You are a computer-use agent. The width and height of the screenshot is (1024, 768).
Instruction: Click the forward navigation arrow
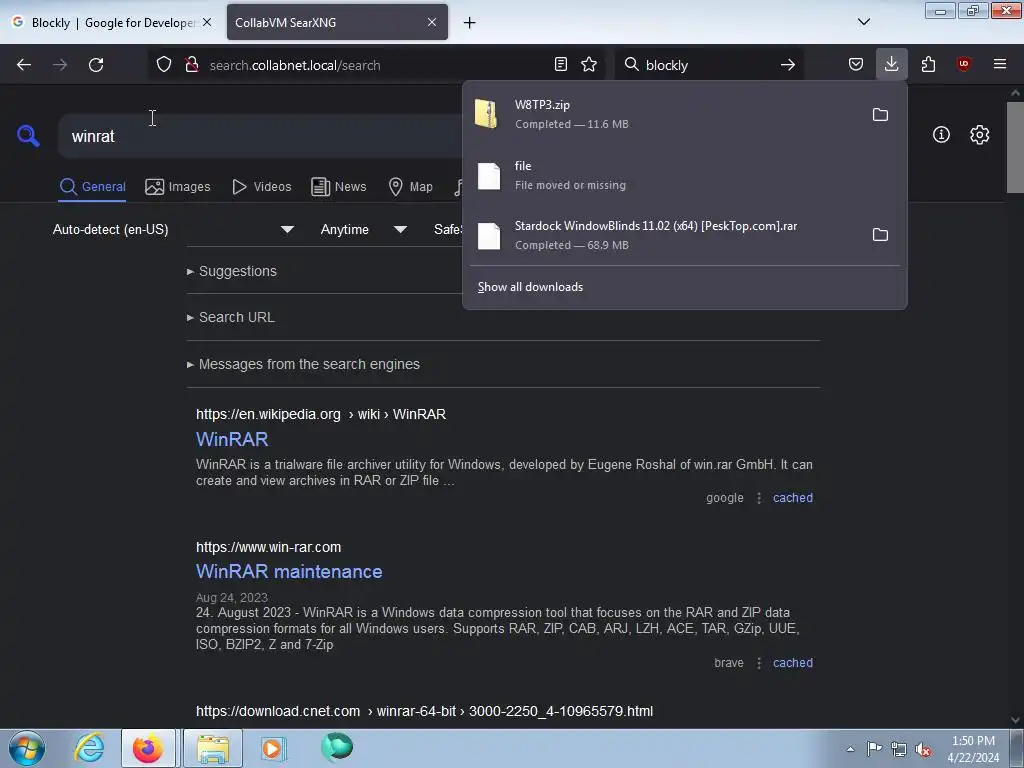[x=60, y=65]
